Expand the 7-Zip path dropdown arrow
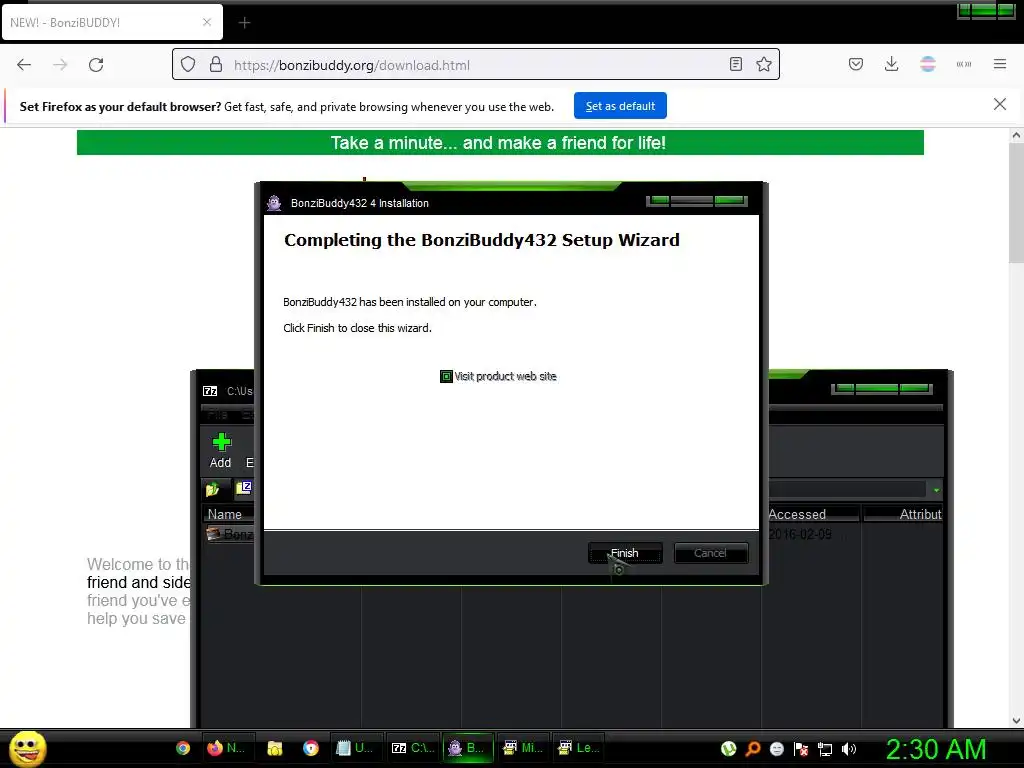The height and width of the screenshot is (768, 1024). tap(936, 490)
